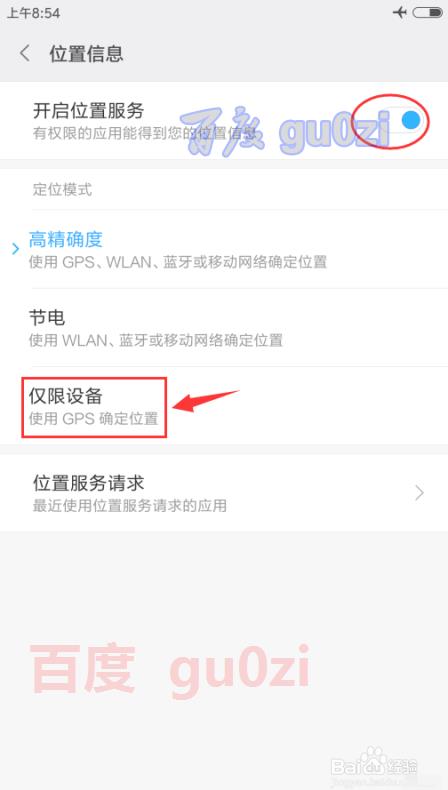
Task: Tap the blue selected-mode chevron indicator
Action: 16,249
